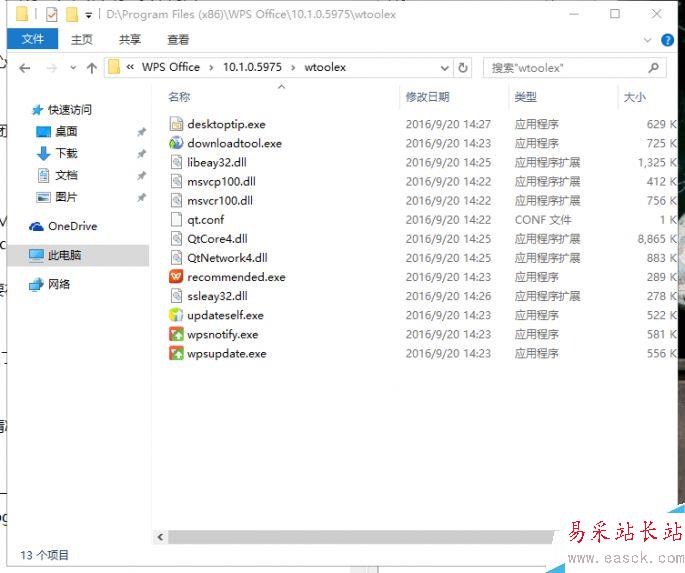Sort by 修改日期 column header
This screenshot has height=573, width=685.
(x=427, y=97)
